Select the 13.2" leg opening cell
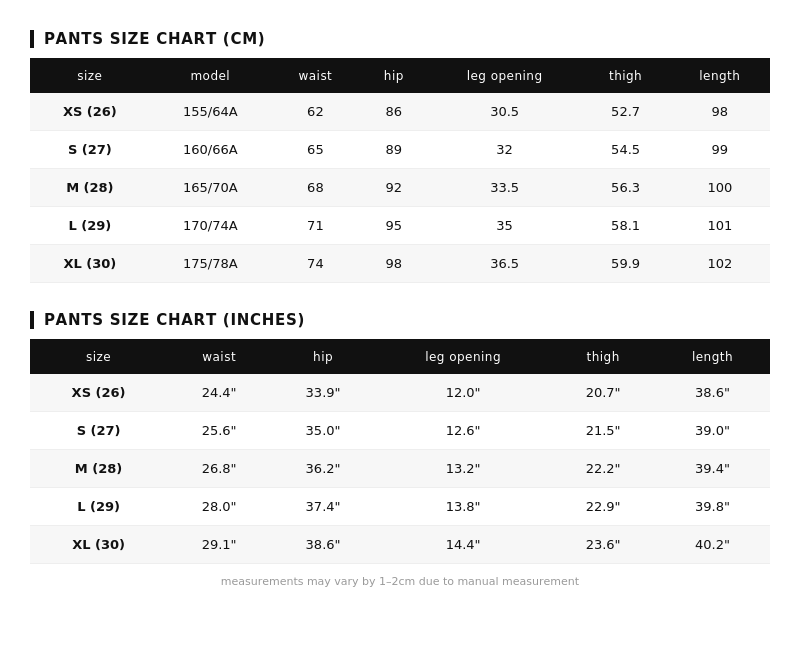This screenshot has height=646, width=800. click(463, 469)
